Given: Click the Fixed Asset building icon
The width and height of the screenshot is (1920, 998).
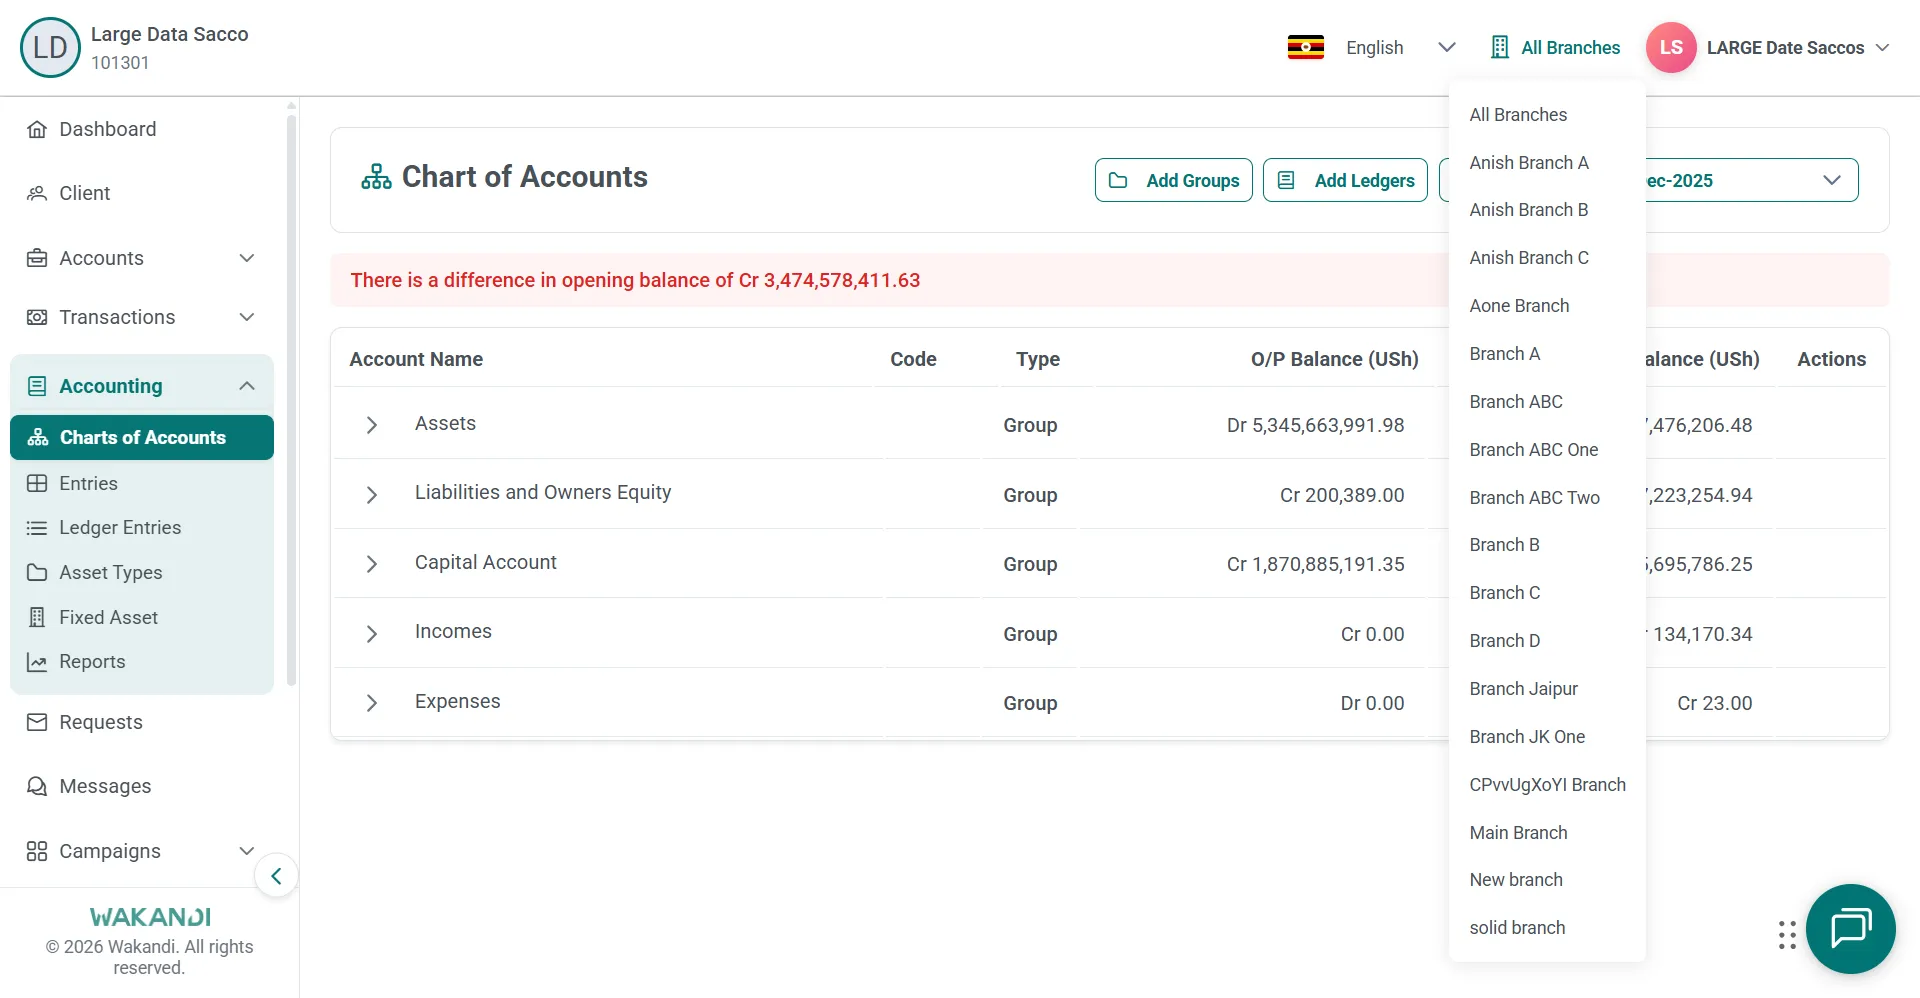Looking at the screenshot, I should pos(37,617).
